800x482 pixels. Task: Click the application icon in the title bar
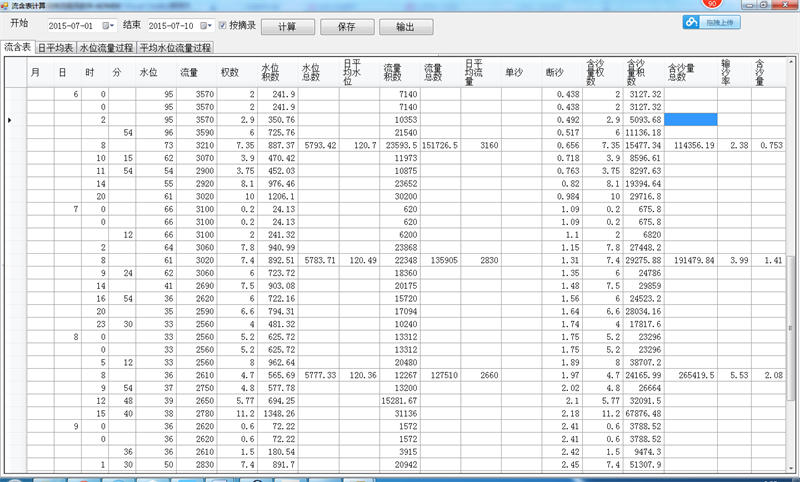pyautogui.click(x=7, y=6)
